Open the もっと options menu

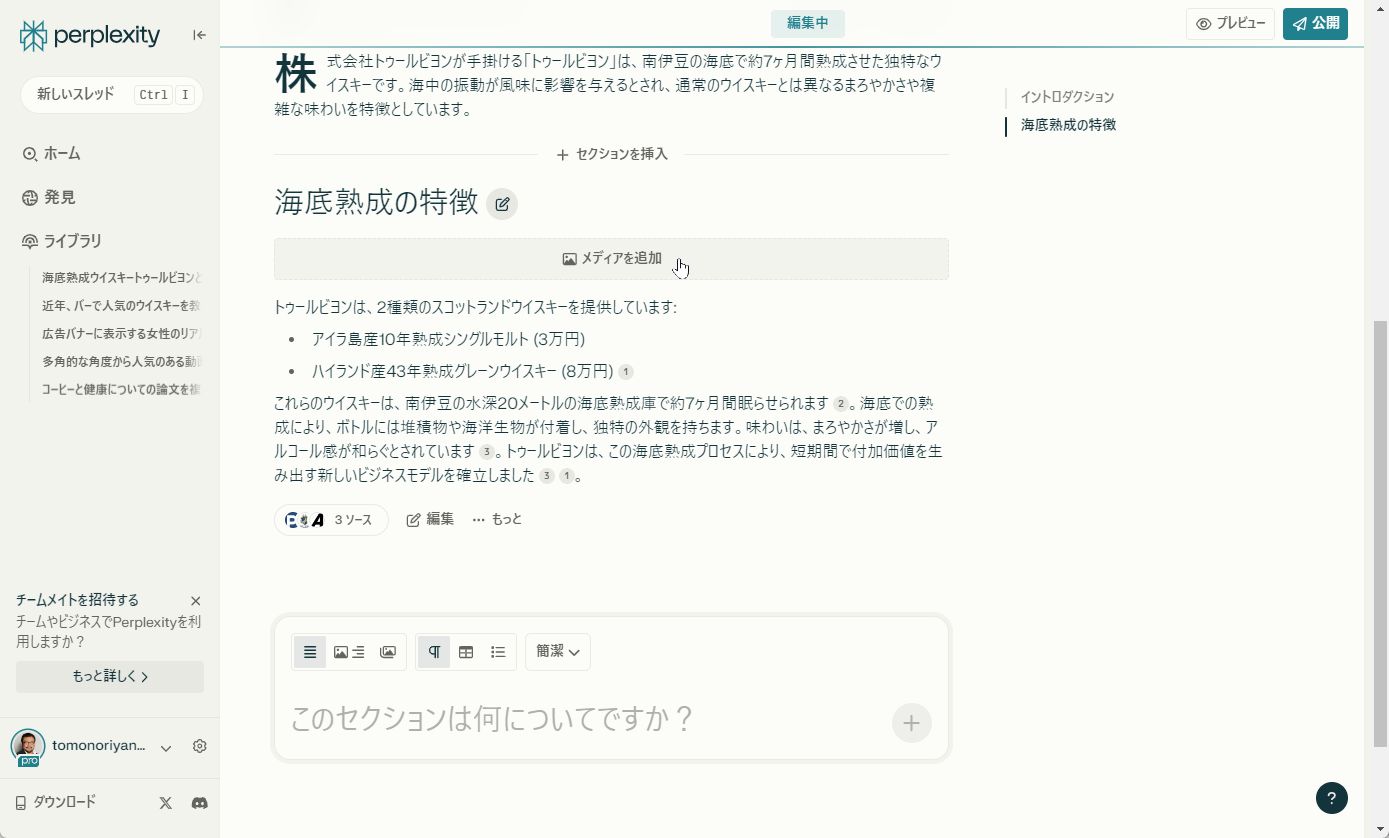click(x=496, y=519)
